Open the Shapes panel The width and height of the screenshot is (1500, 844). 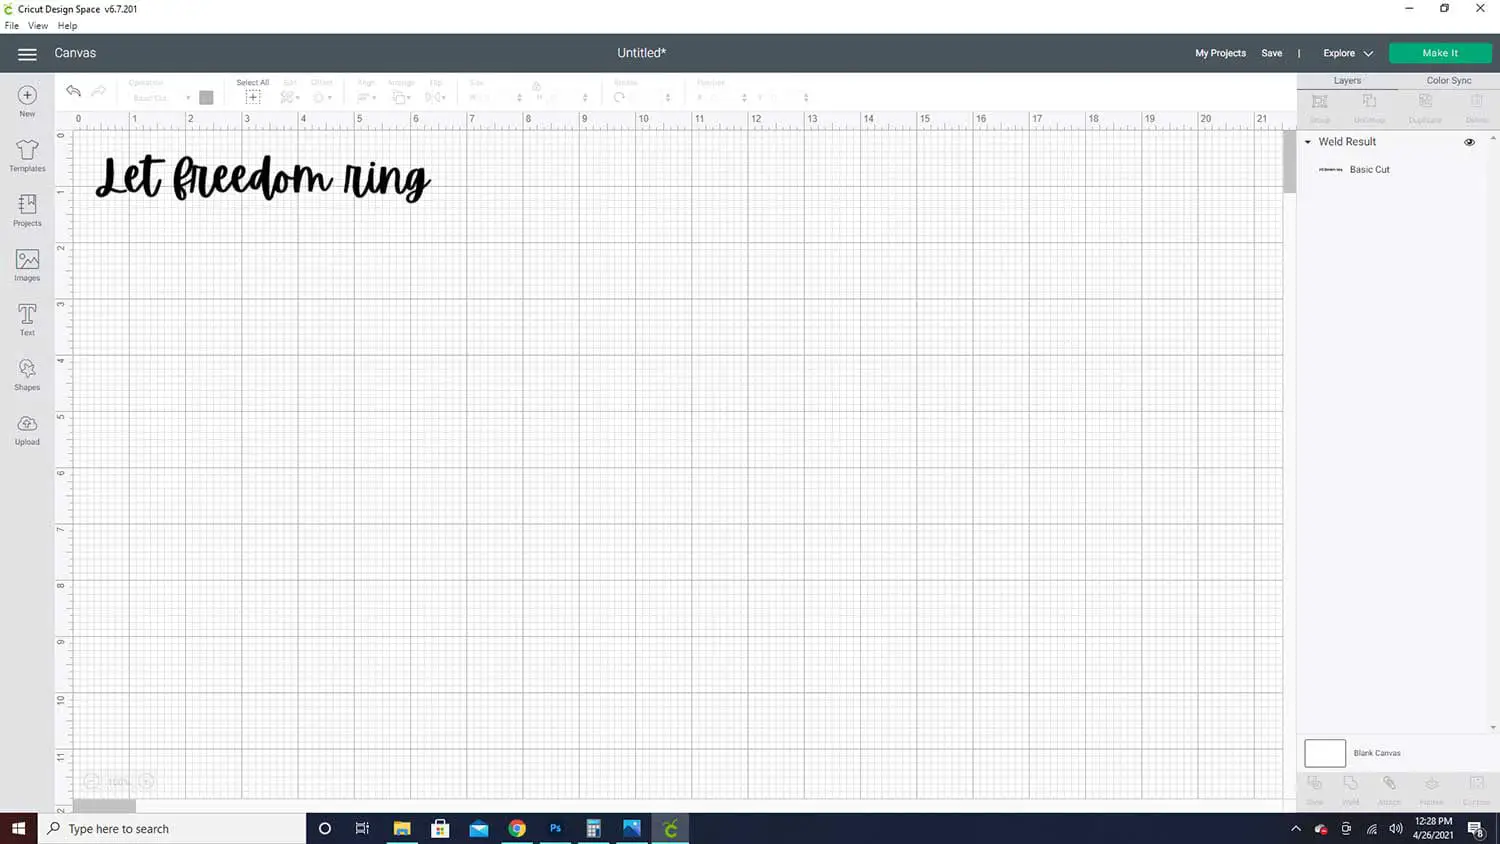point(27,374)
